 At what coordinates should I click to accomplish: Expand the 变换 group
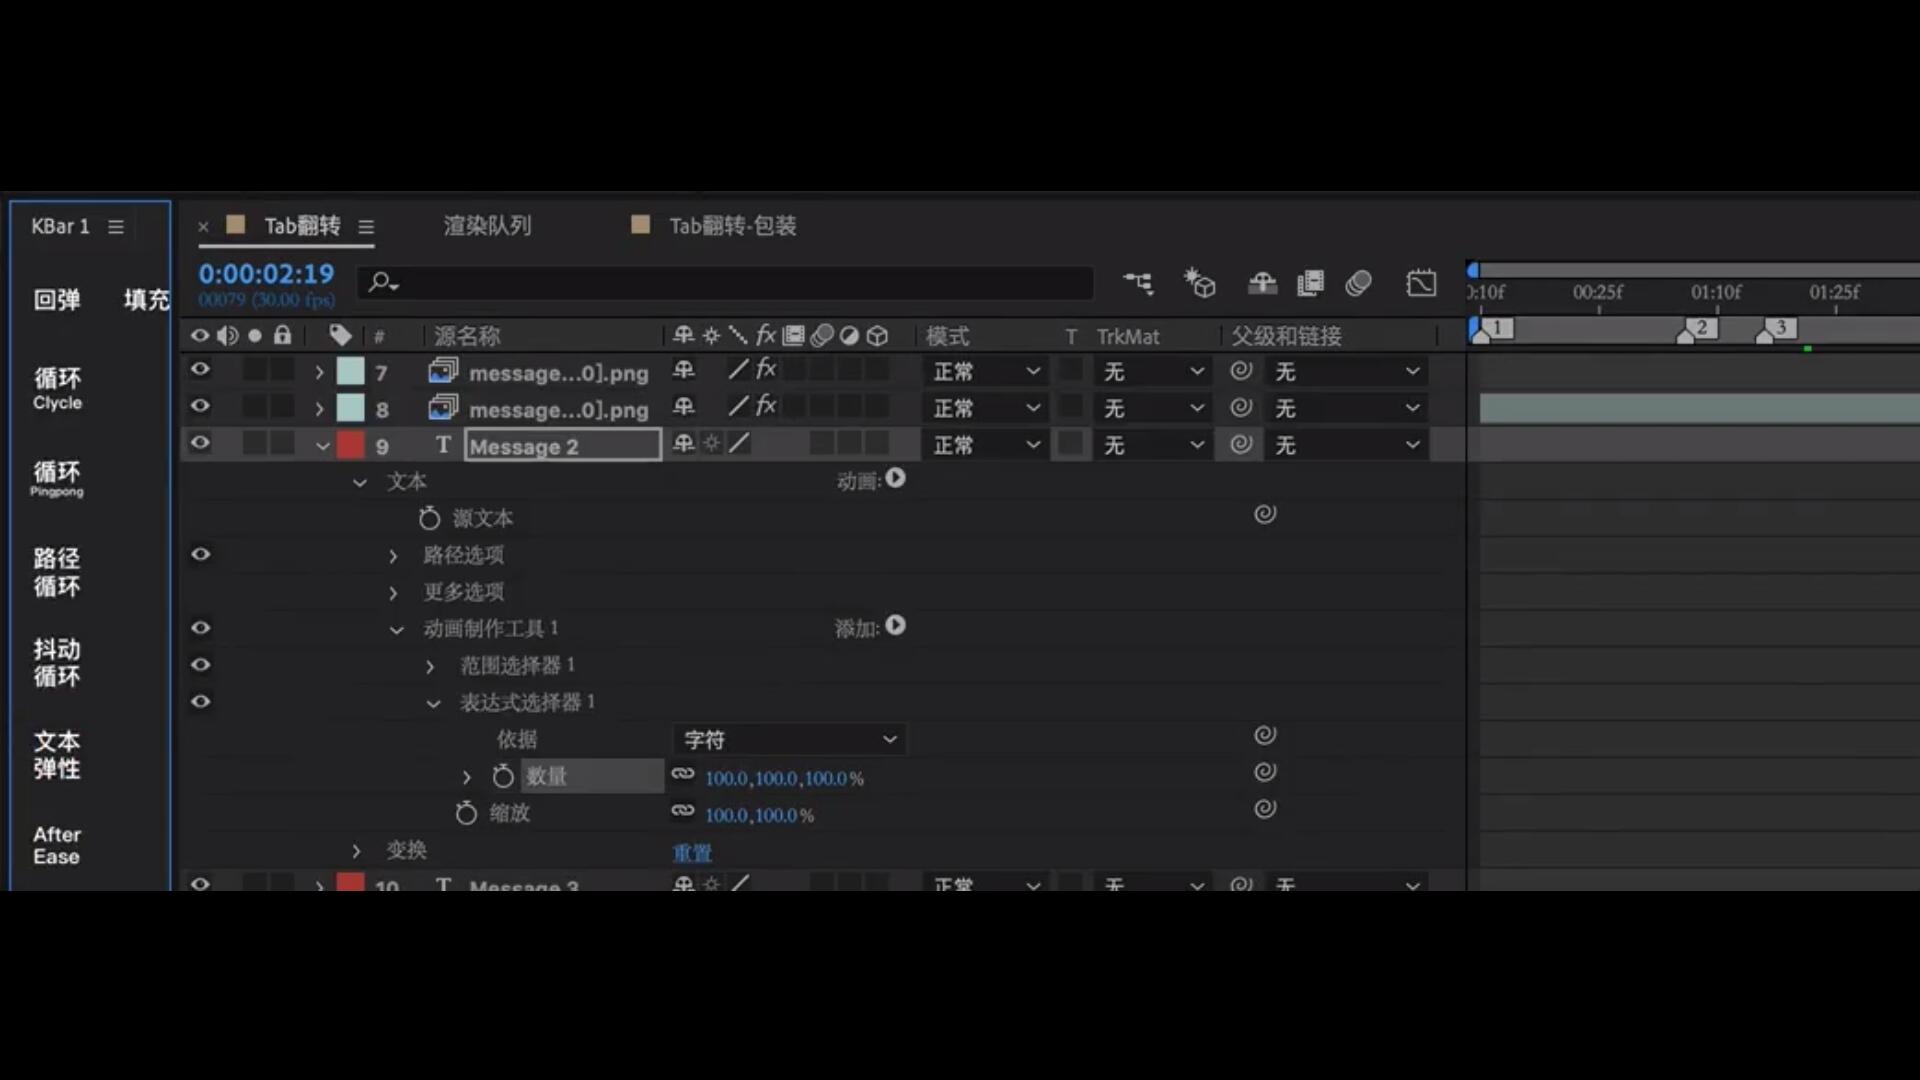[x=356, y=851]
